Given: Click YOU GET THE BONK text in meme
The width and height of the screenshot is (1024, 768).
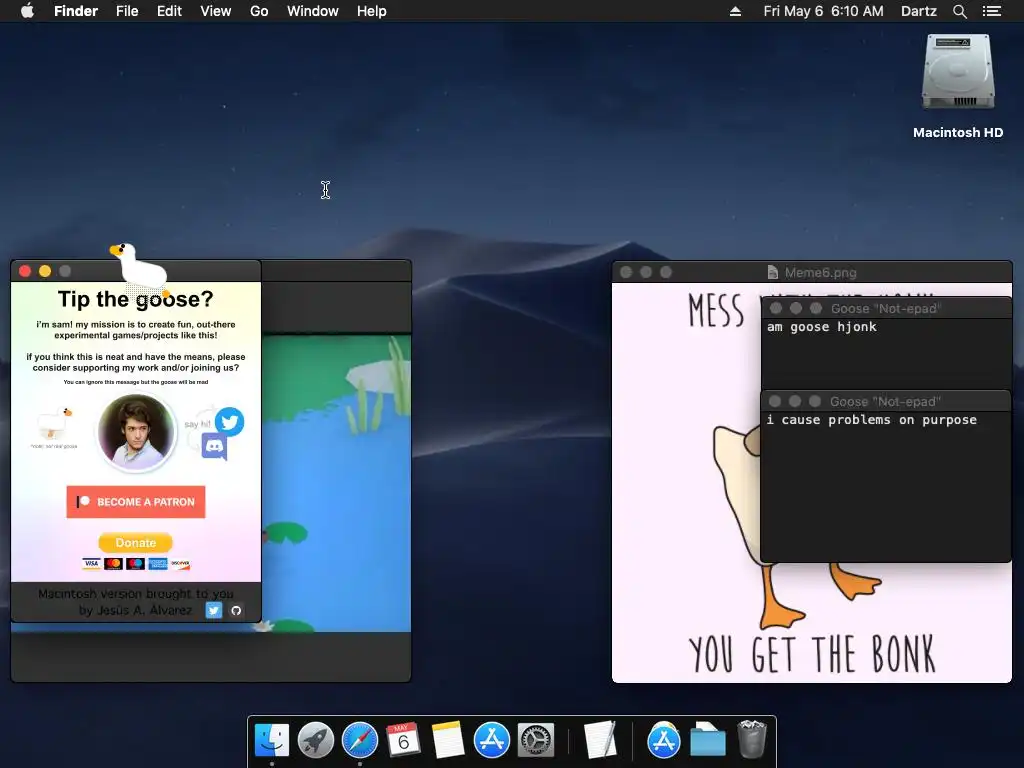Looking at the screenshot, I should coord(812,654).
